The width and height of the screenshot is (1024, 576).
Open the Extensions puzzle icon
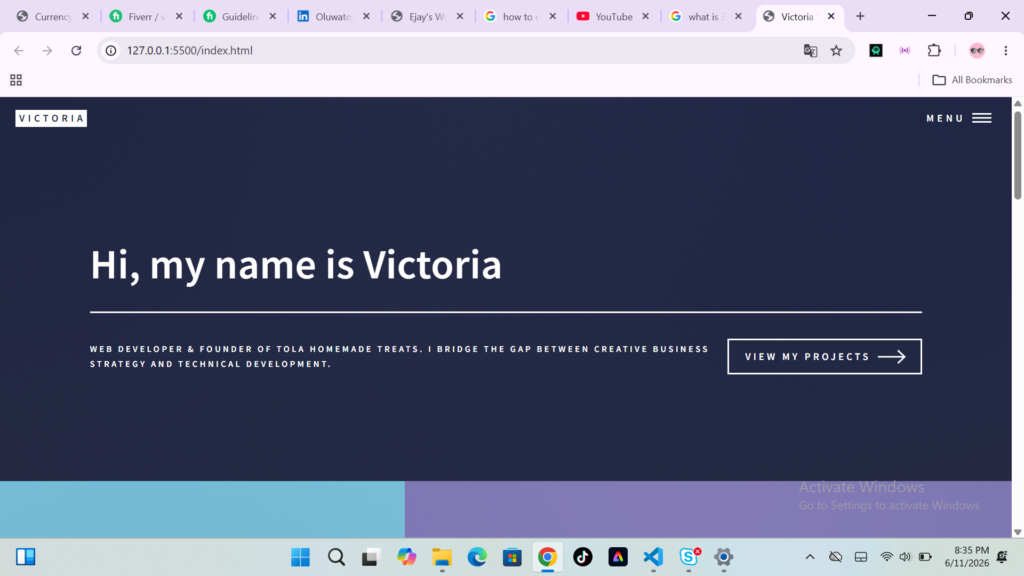click(934, 50)
